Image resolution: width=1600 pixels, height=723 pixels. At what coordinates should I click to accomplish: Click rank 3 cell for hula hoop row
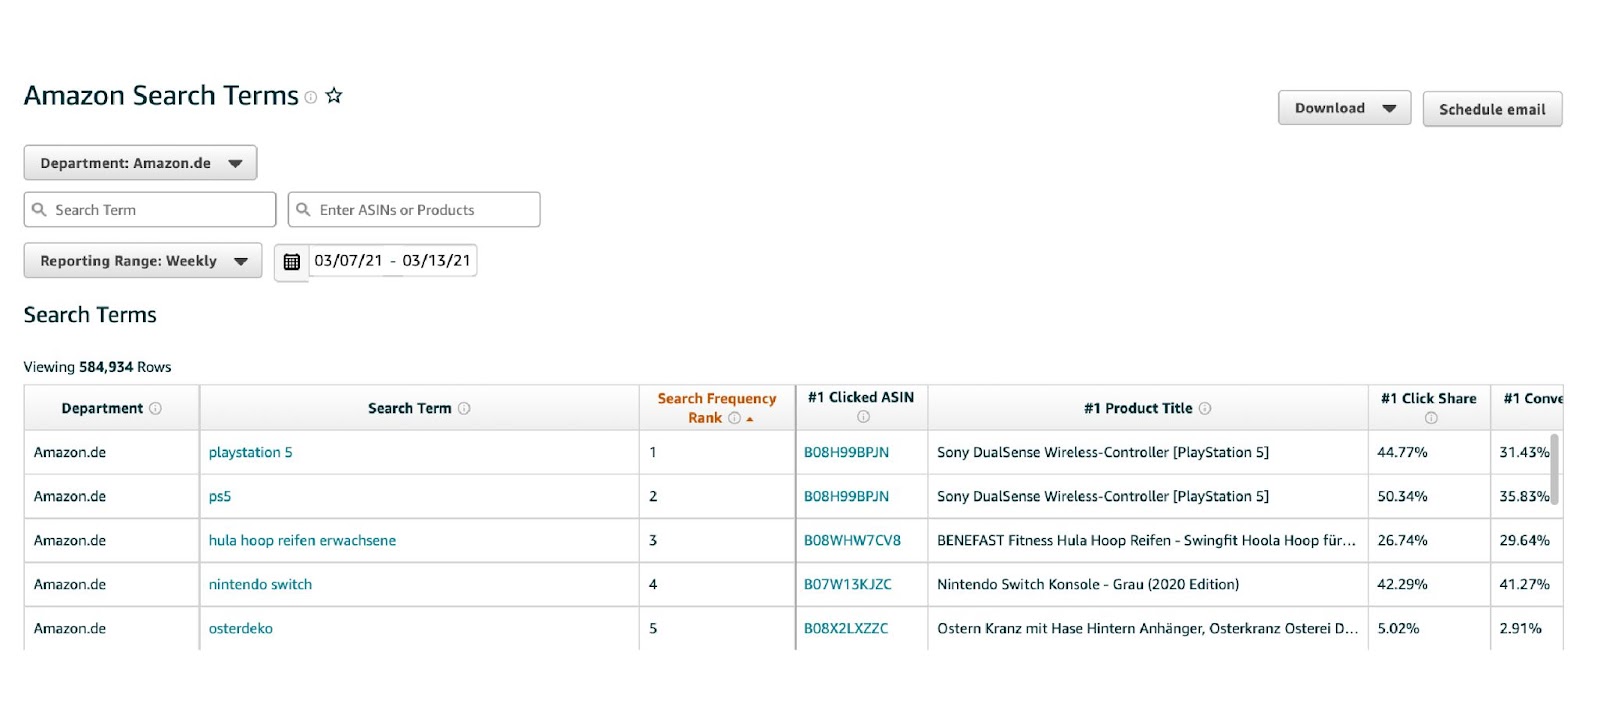716,540
